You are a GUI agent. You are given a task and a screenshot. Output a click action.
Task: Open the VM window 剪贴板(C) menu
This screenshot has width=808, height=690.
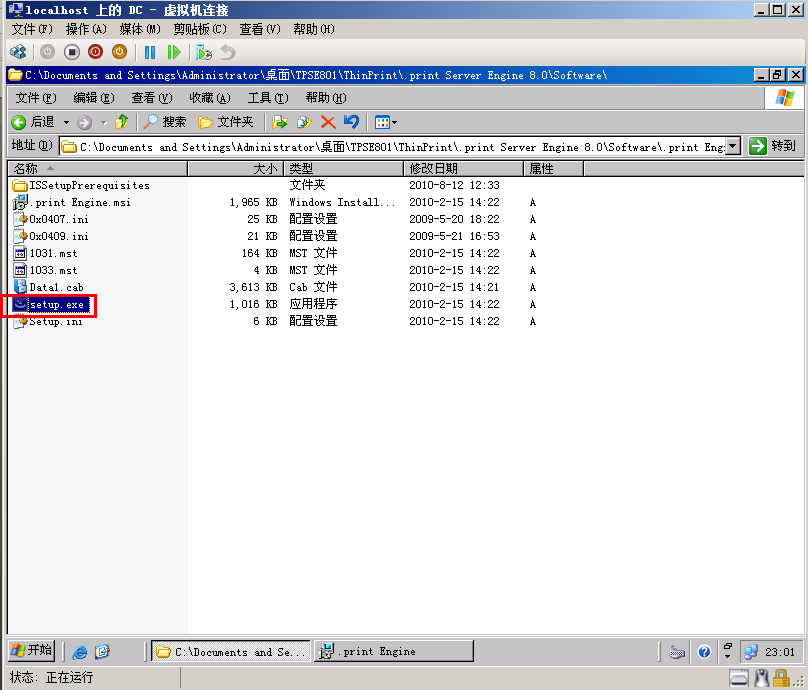click(x=200, y=29)
